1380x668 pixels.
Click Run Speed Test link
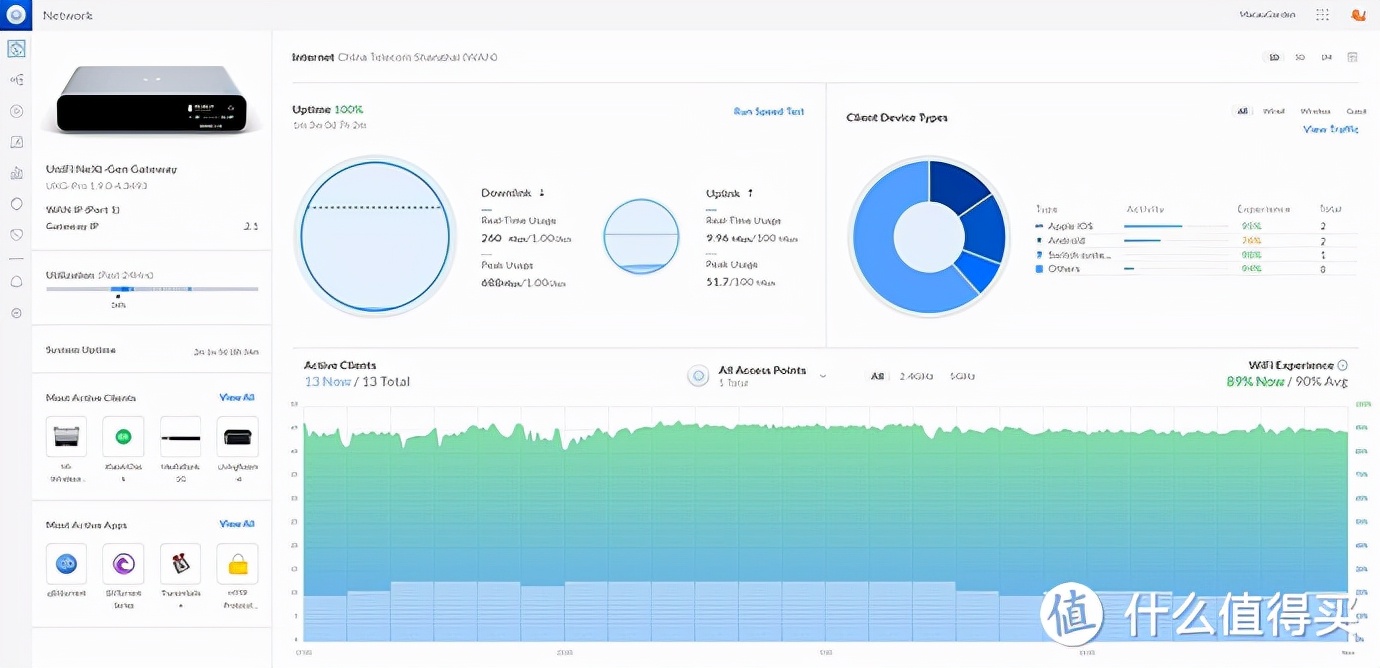[x=768, y=112]
